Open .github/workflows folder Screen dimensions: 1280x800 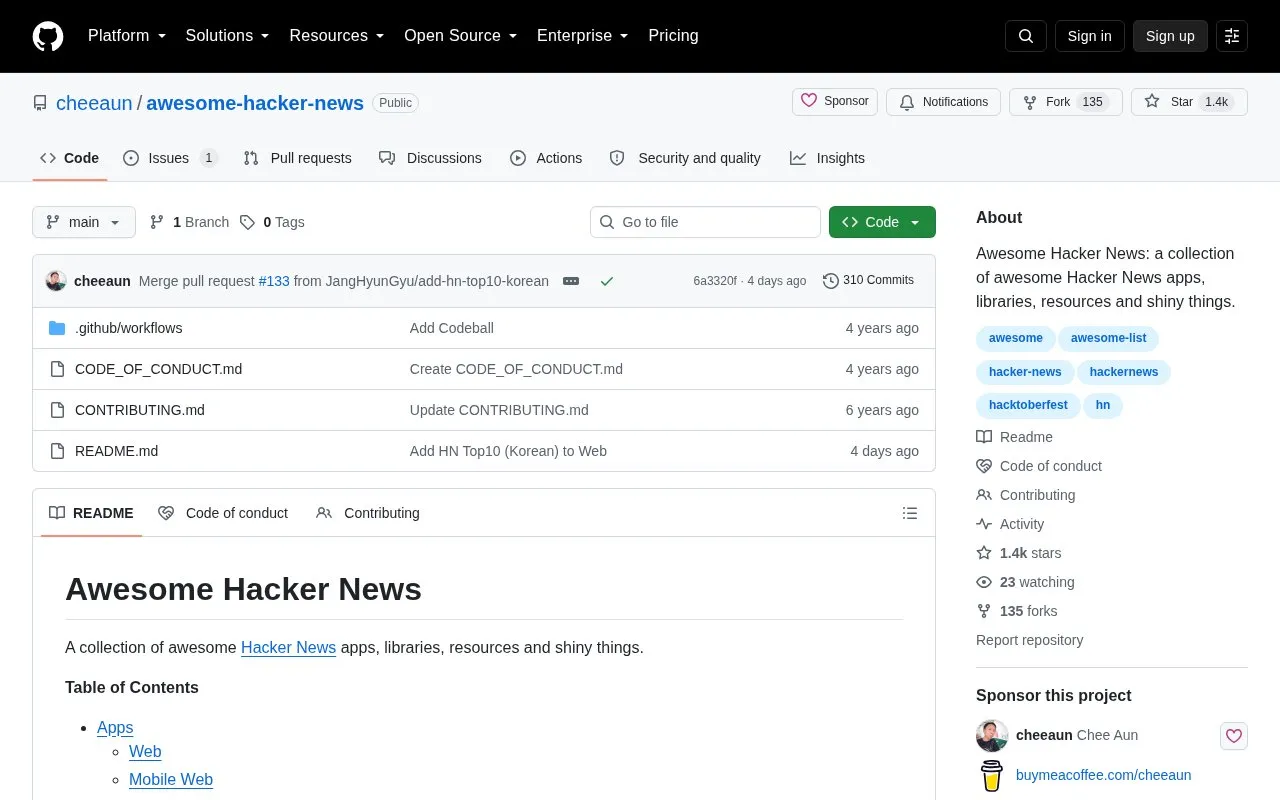pyautogui.click(x=128, y=328)
